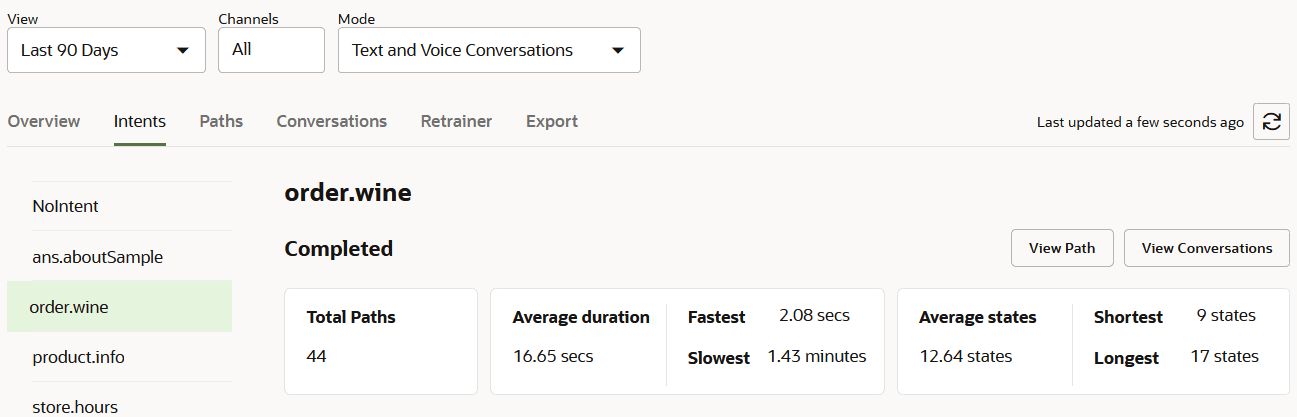This screenshot has height=417, width=1297.
Task: Open the View dropdown arrow
Action: click(182, 50)
